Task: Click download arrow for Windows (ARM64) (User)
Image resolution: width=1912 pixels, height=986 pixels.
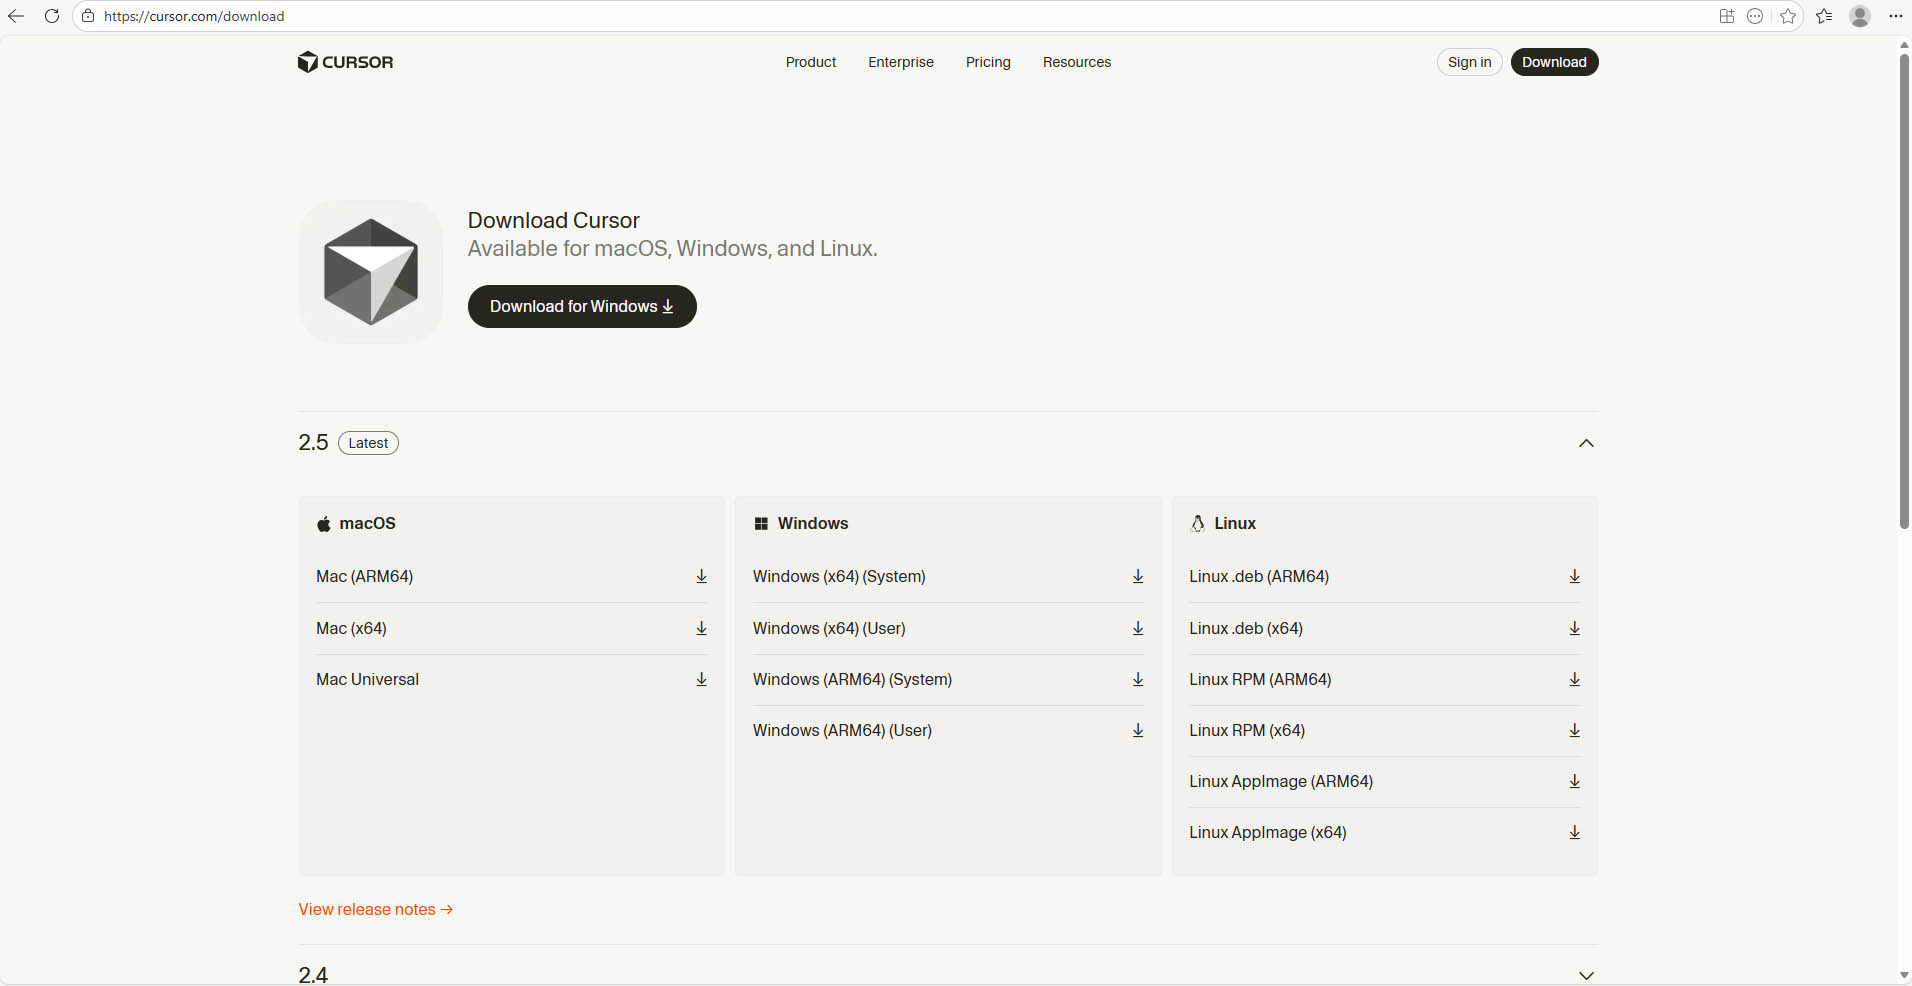Action: tap(1138, 730)
